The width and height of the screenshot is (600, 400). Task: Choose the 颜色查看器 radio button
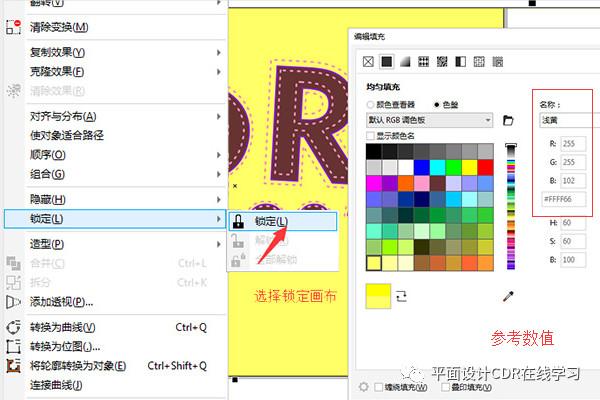click(370, 104)
